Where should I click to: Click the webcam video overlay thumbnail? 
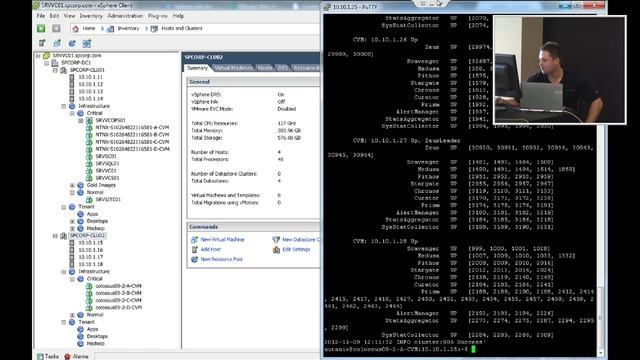point(560,70)
